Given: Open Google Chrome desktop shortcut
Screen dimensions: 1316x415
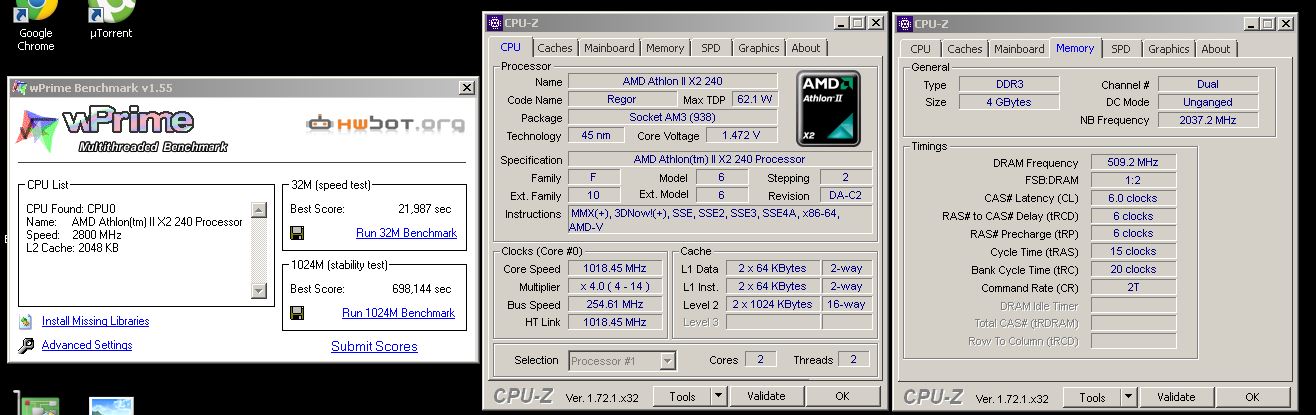Looking at the screenshot, I should pos(36,25).
